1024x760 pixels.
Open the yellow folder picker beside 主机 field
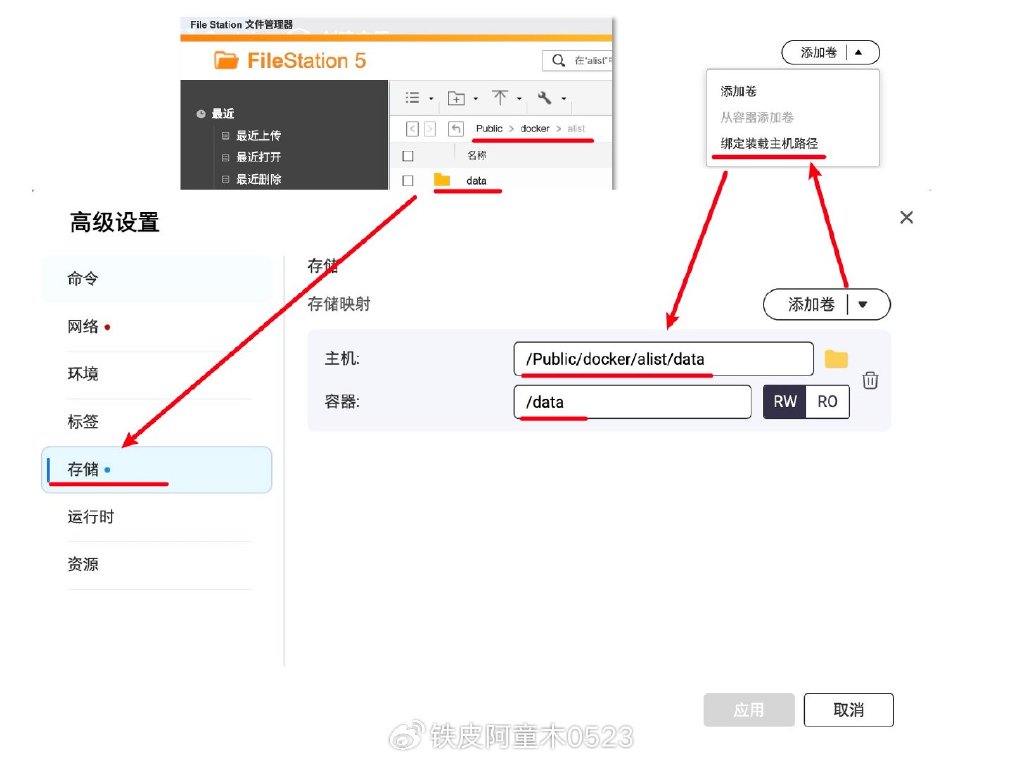(836, 358)
